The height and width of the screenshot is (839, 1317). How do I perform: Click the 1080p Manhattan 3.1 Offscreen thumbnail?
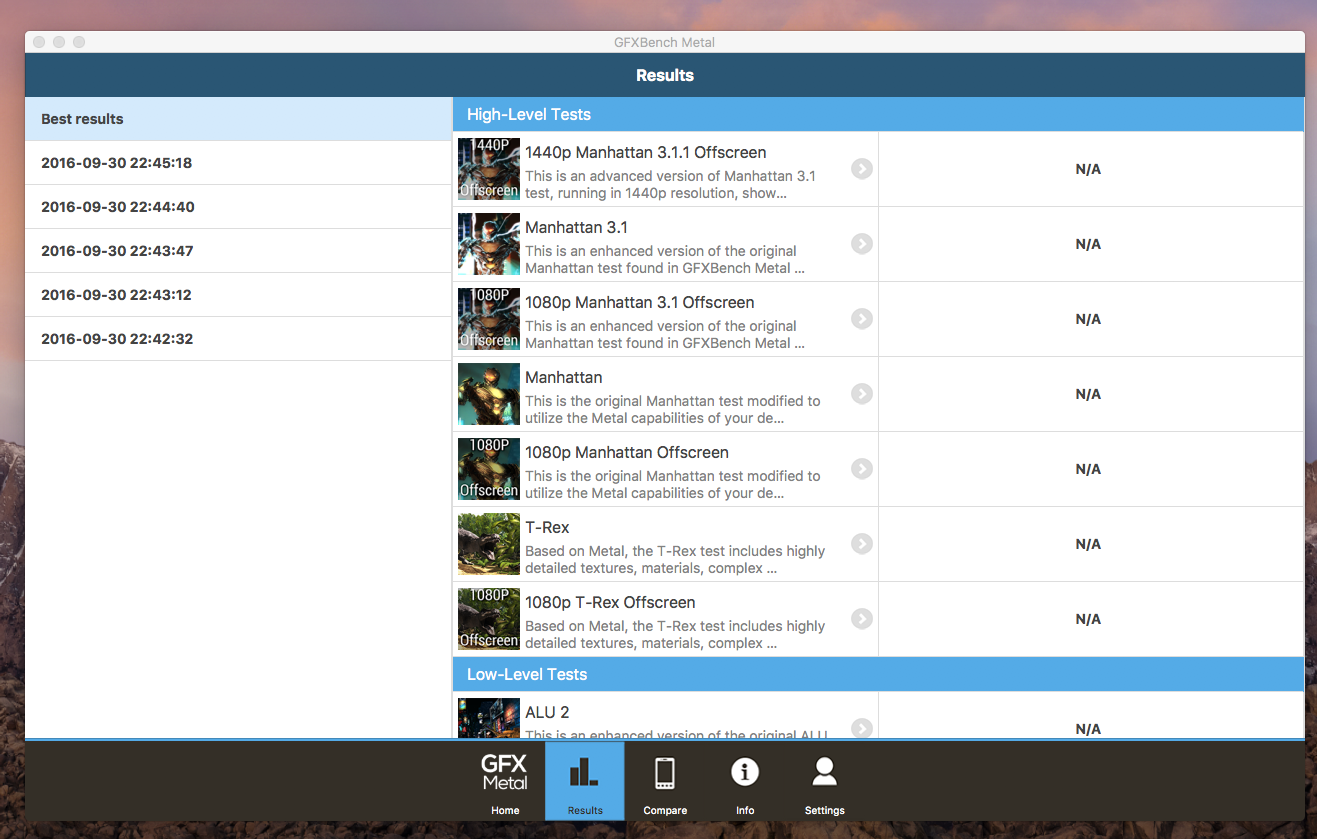489,319
